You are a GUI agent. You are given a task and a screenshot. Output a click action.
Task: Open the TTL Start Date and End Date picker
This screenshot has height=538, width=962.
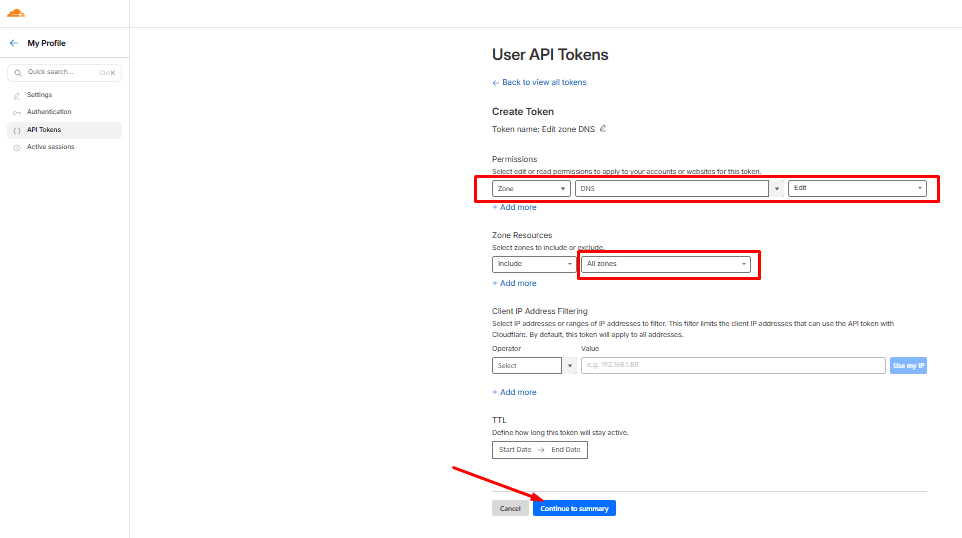[x=540, y=450]
